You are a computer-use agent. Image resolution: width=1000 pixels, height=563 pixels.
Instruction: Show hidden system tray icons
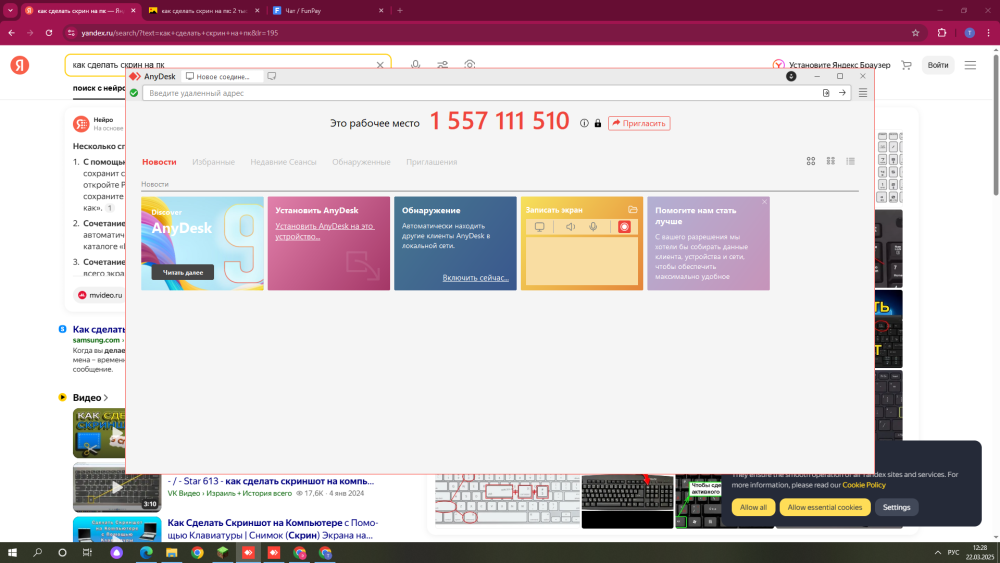tap(938, 552)
